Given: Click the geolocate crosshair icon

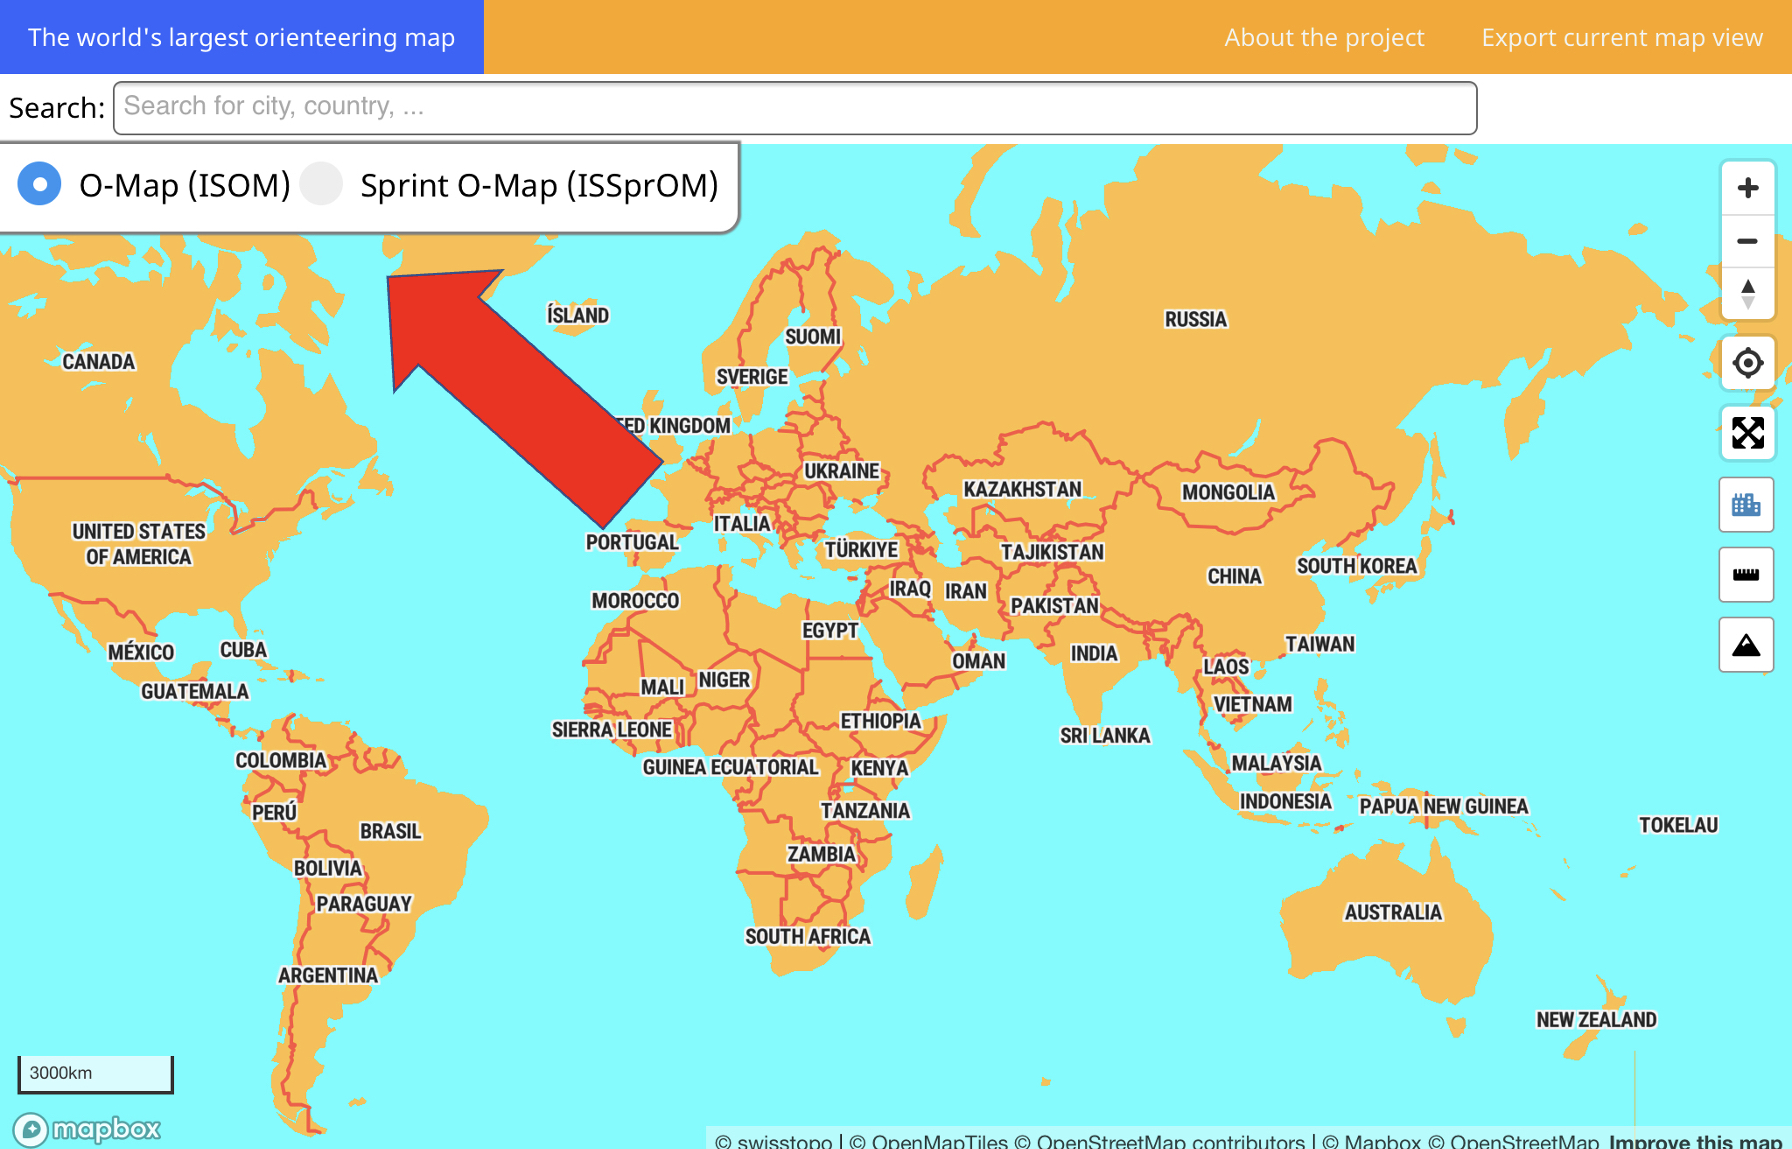Looking at the screenshot, I should click(1747, 363).
